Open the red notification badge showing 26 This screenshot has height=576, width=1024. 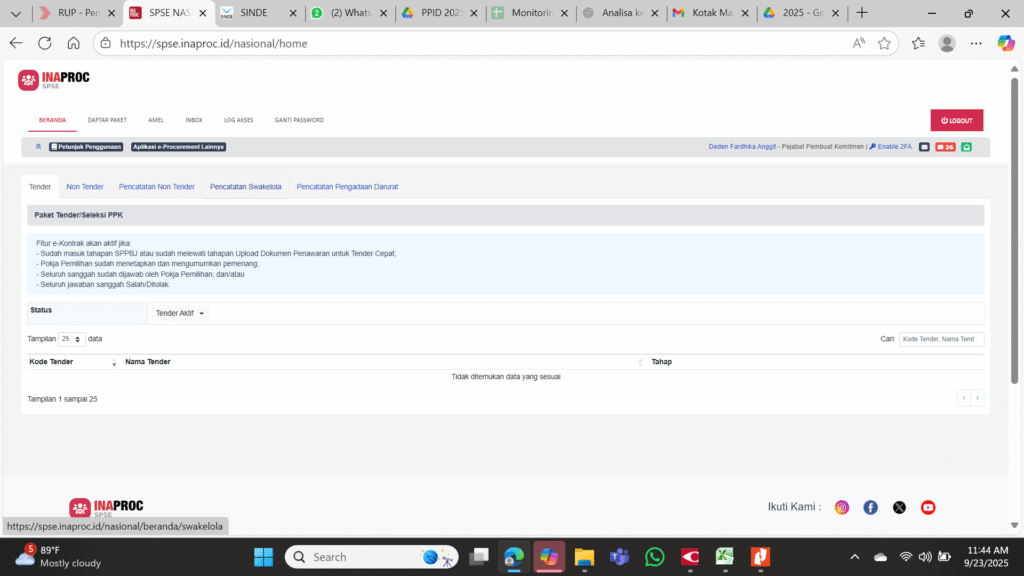pyautogui.click(x=945, y=147)
